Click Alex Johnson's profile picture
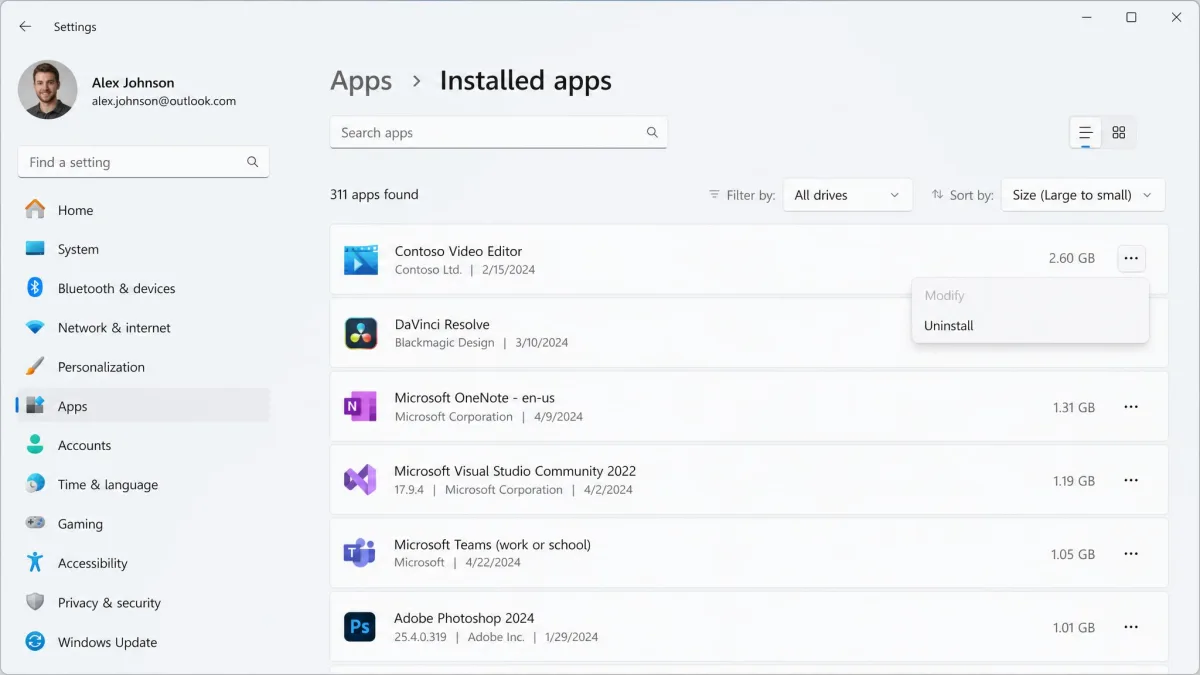Viewport: 1200px width, 675px height. (x=47, y=90)
